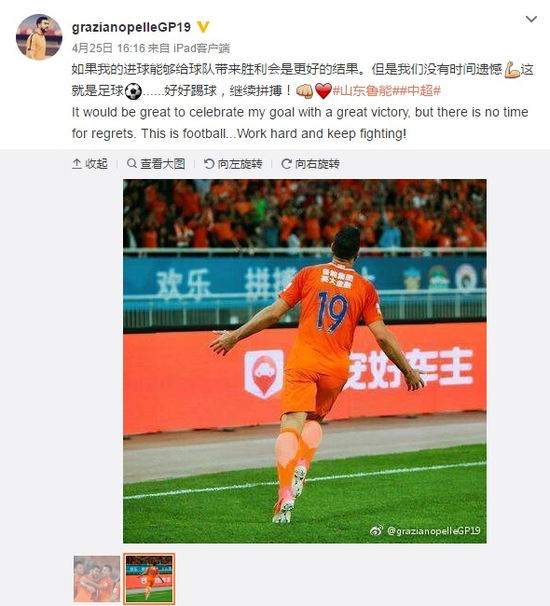Click the magnifier icon beside 查看大图
This screenshot has width=550, height=606.
[132, 163]
